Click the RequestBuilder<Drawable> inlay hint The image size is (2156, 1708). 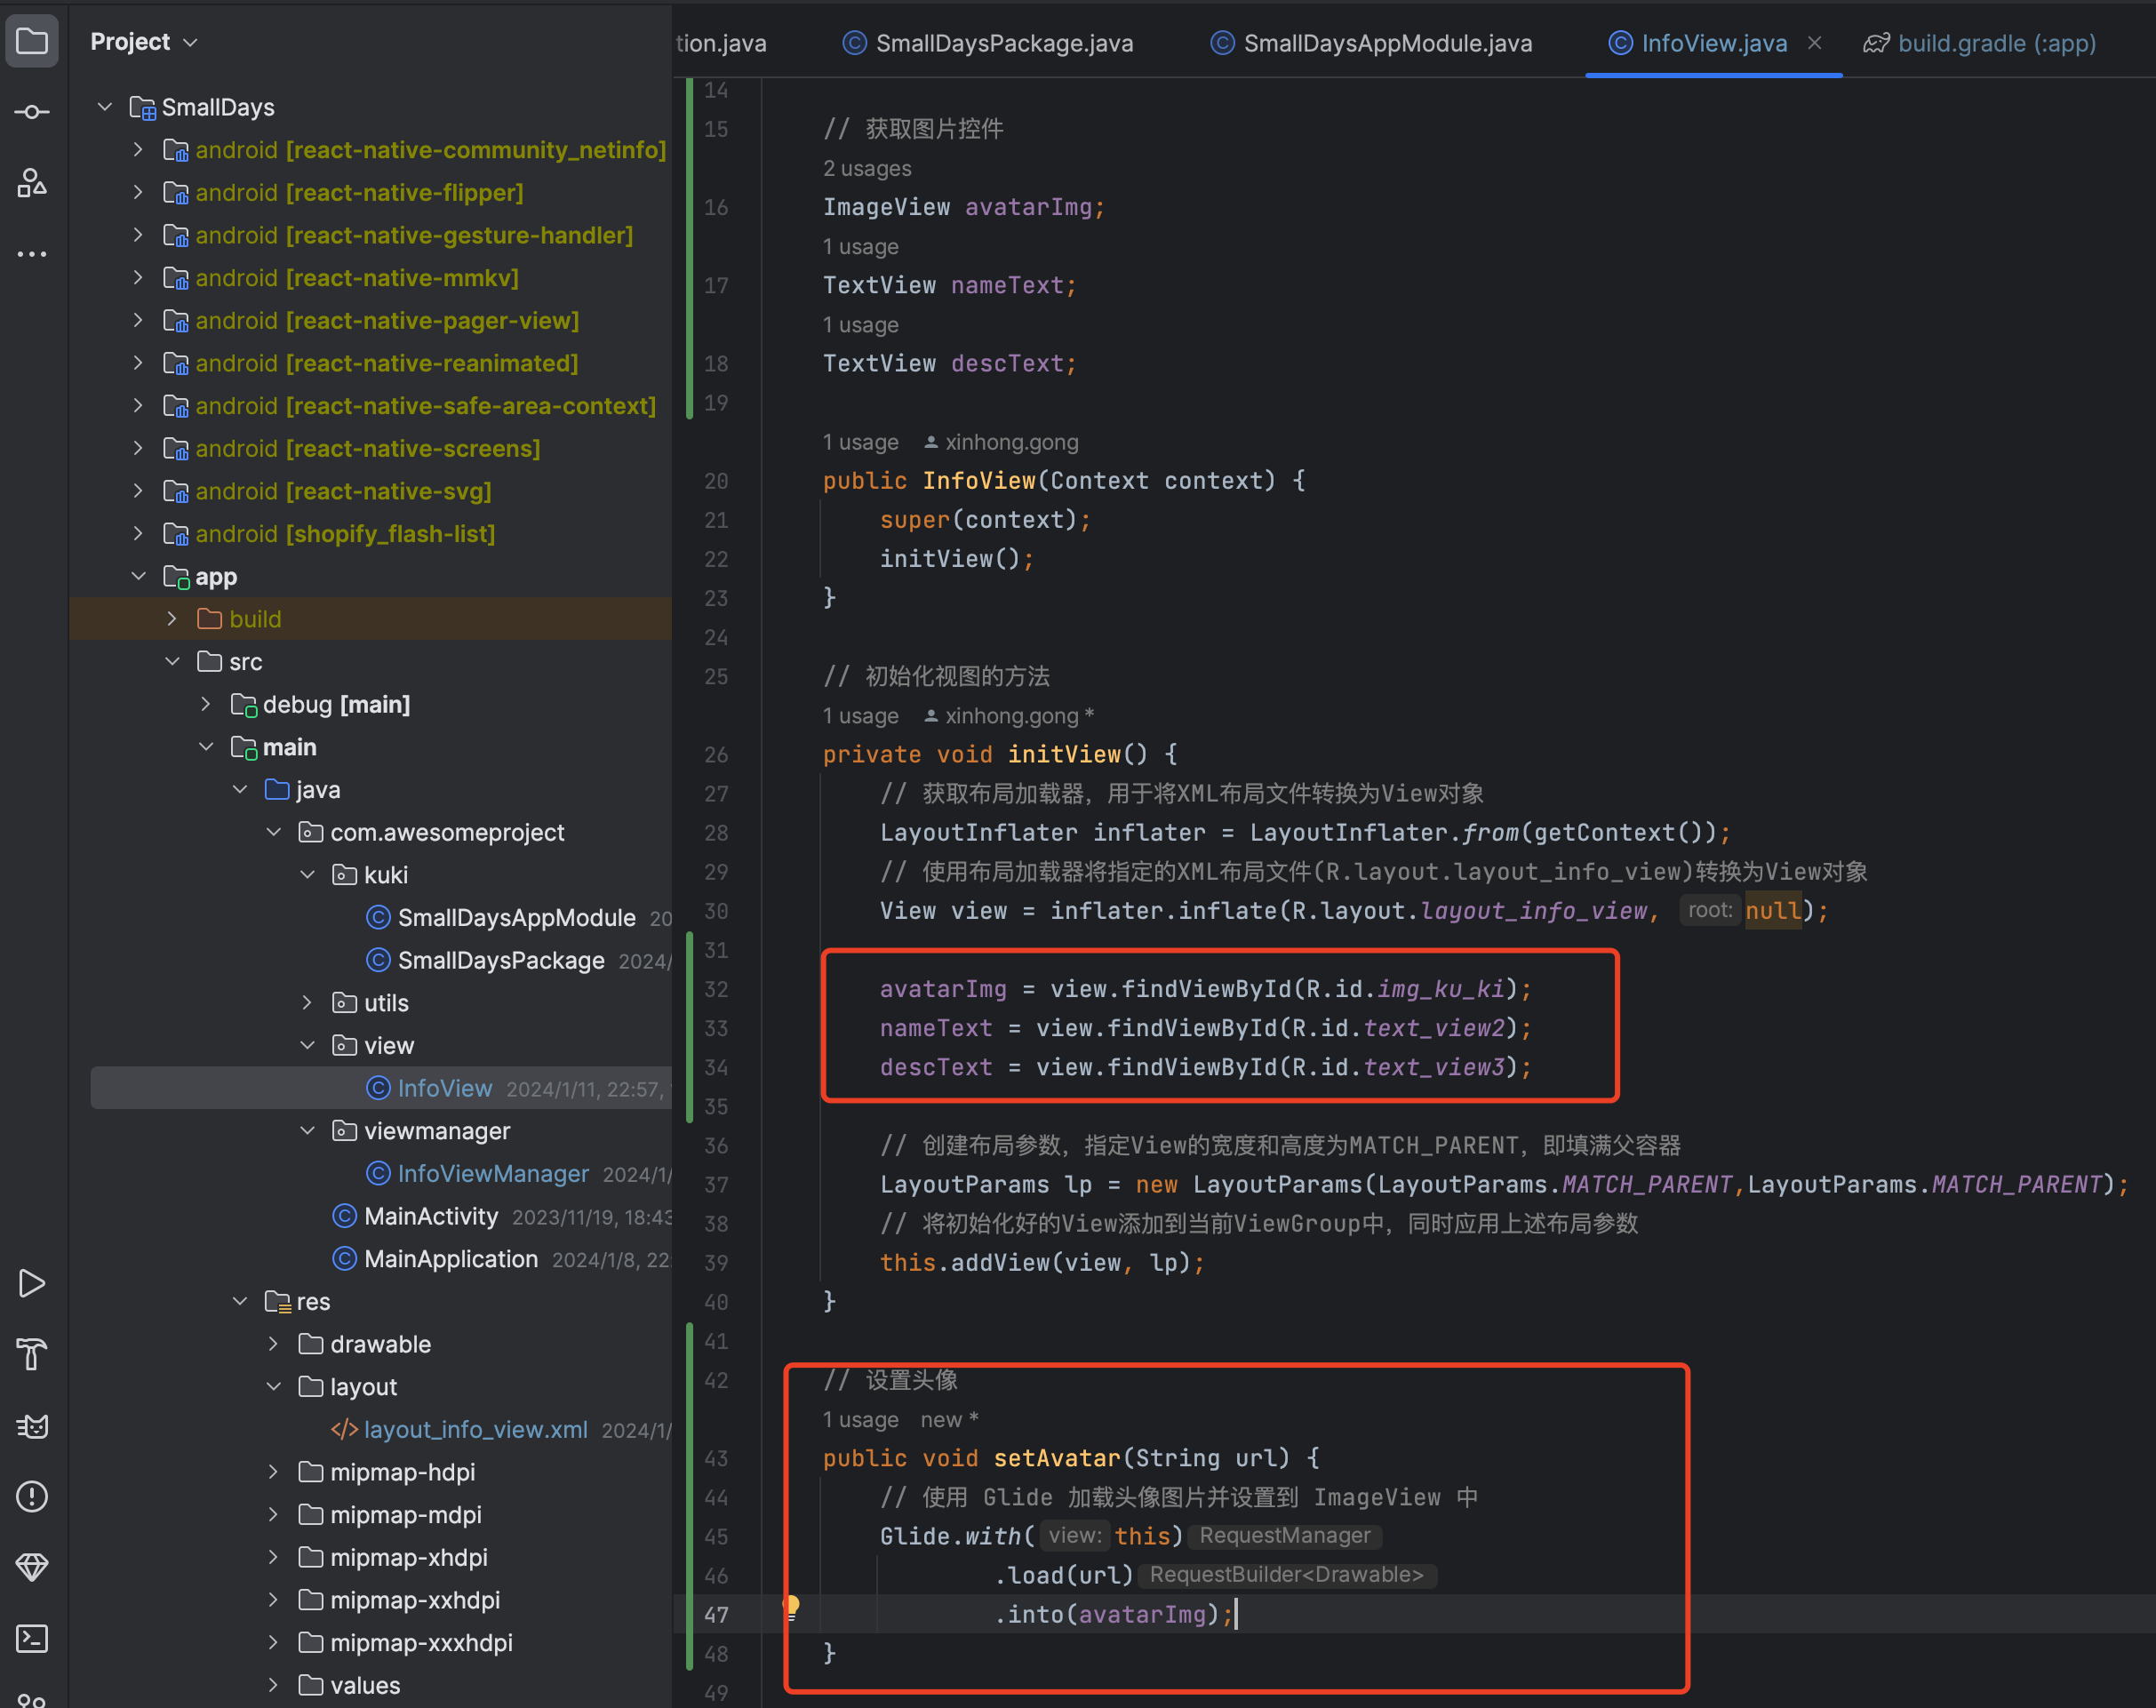(x=1287, y=1574)
